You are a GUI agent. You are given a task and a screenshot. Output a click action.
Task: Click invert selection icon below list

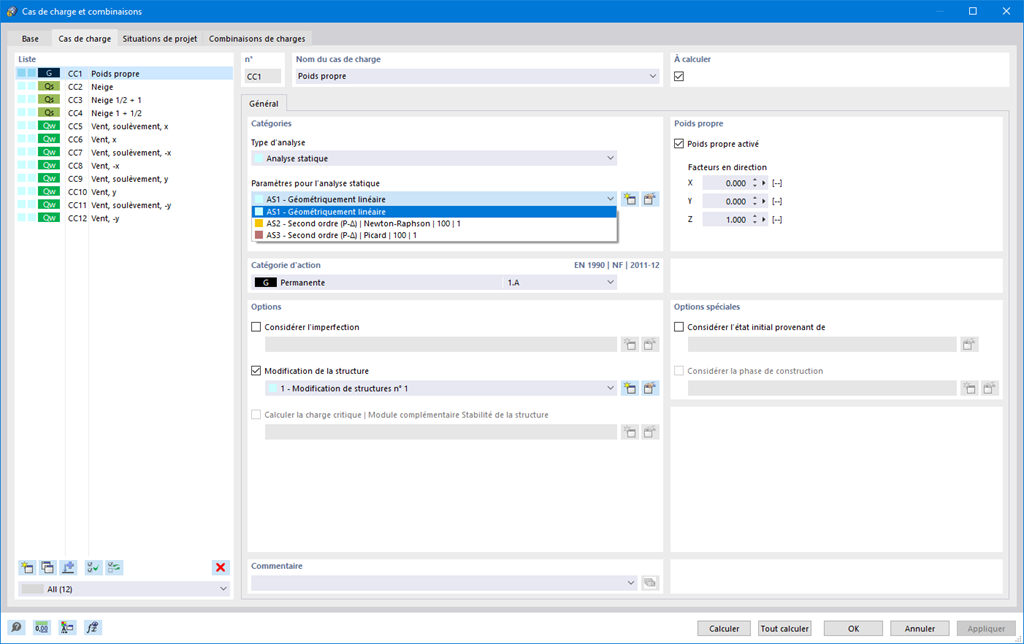pos(114,568)
